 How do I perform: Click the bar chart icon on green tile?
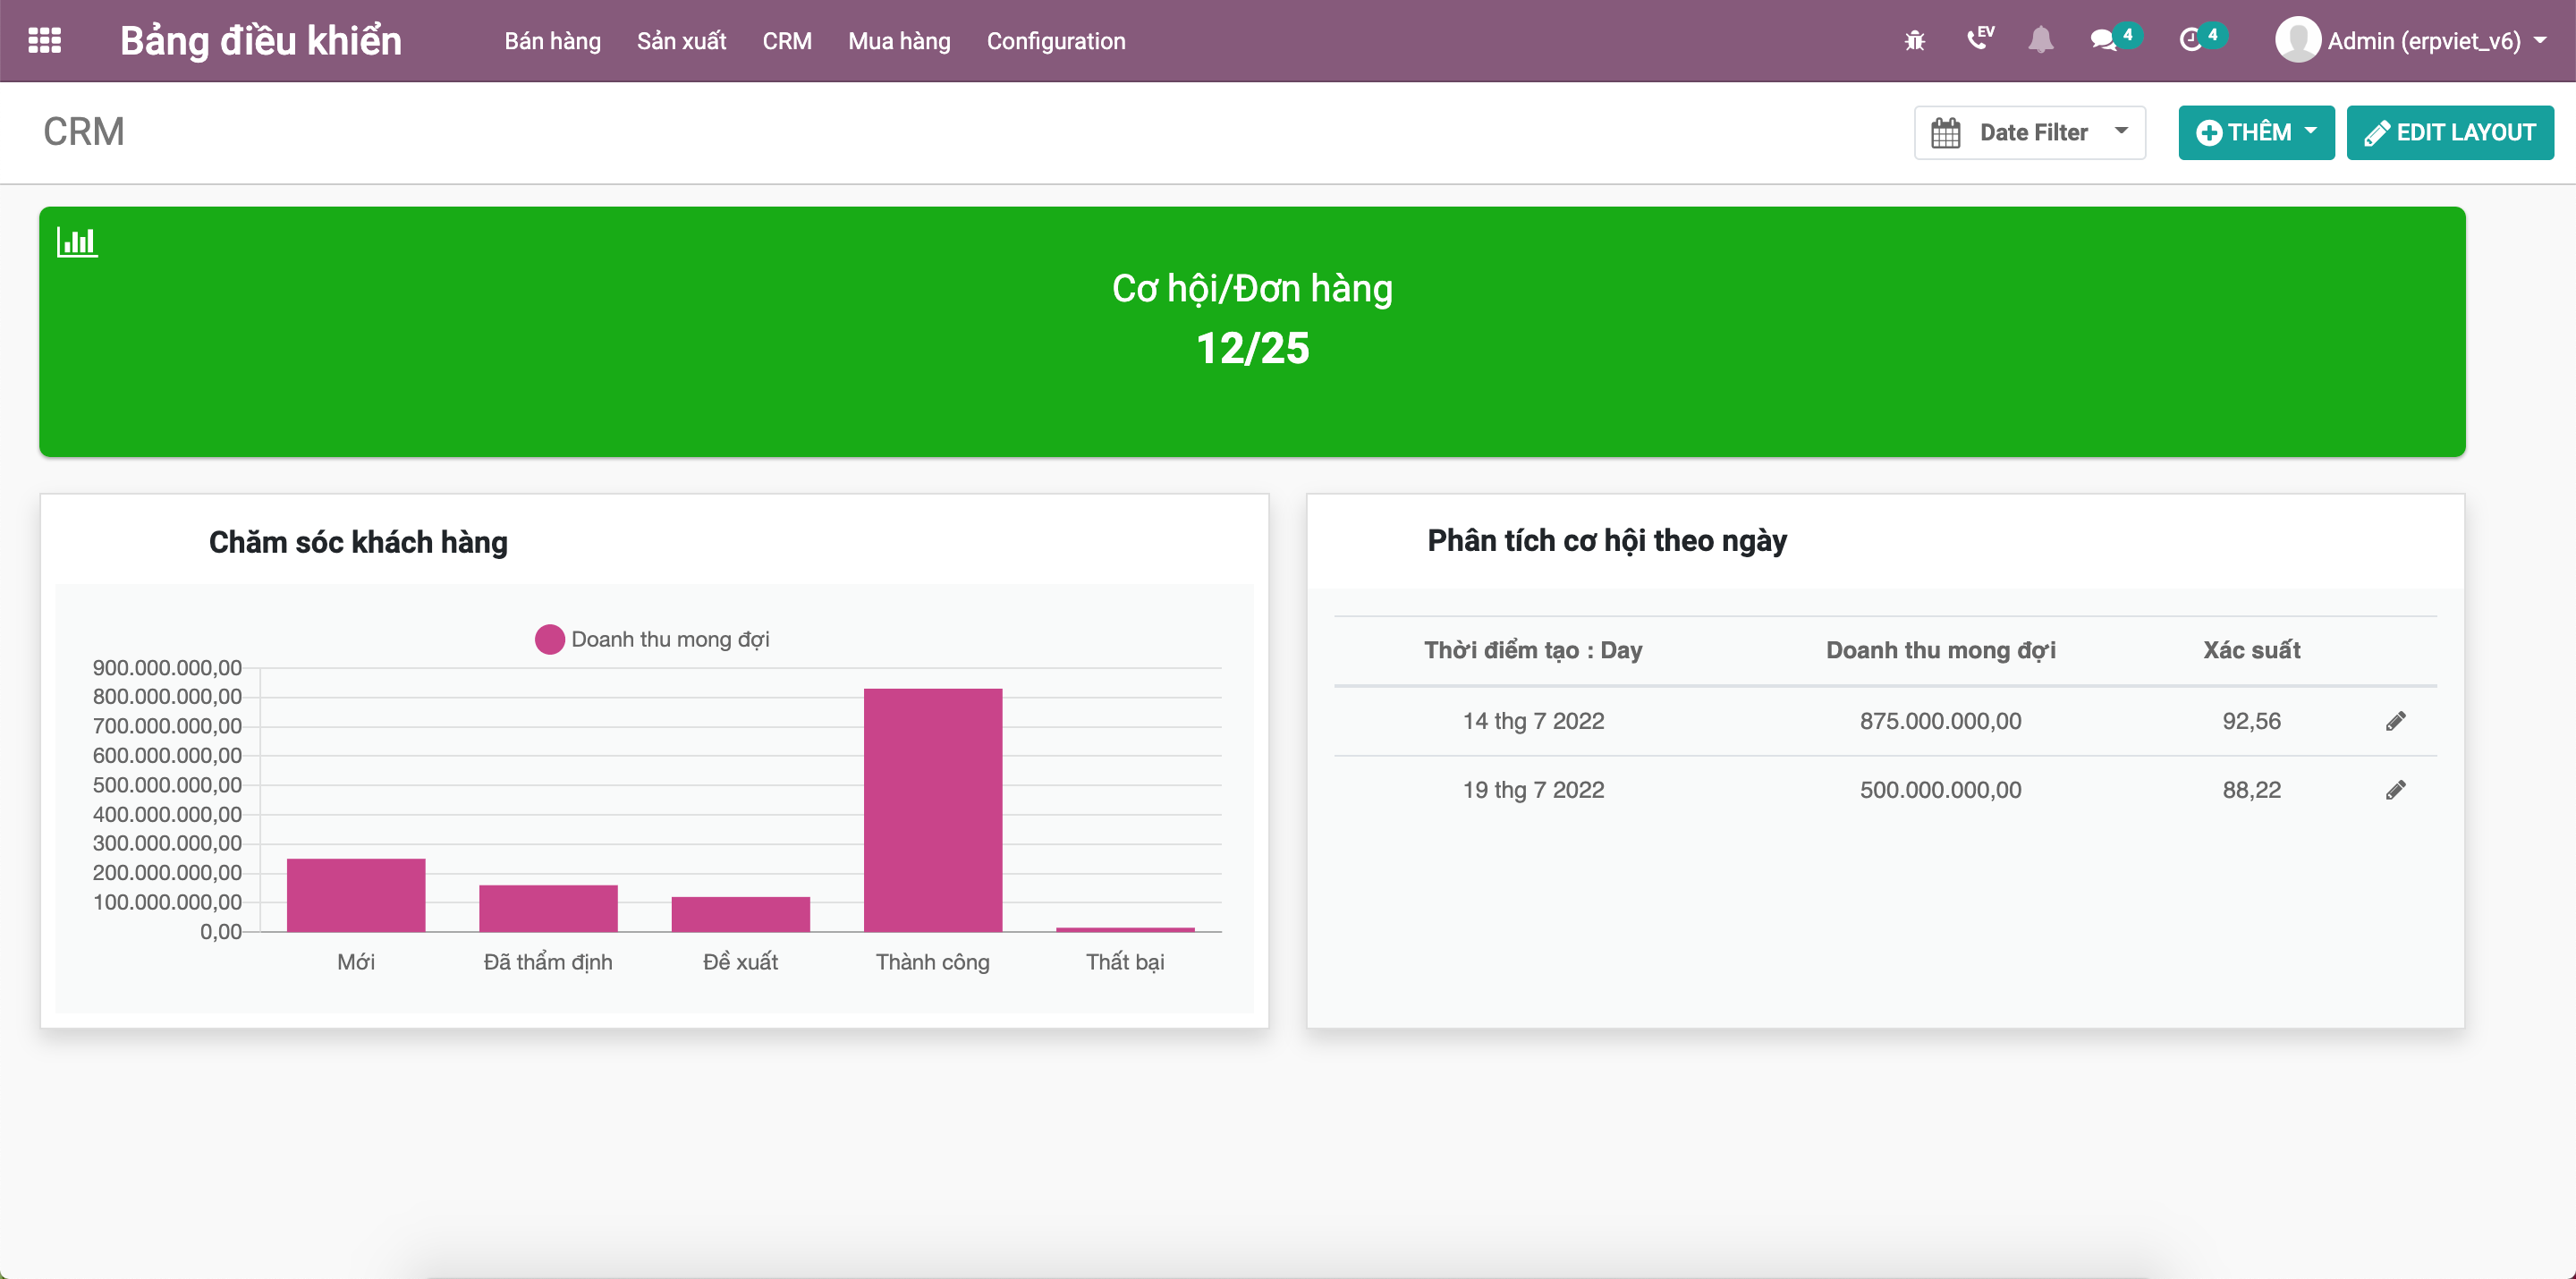(77, 241)
